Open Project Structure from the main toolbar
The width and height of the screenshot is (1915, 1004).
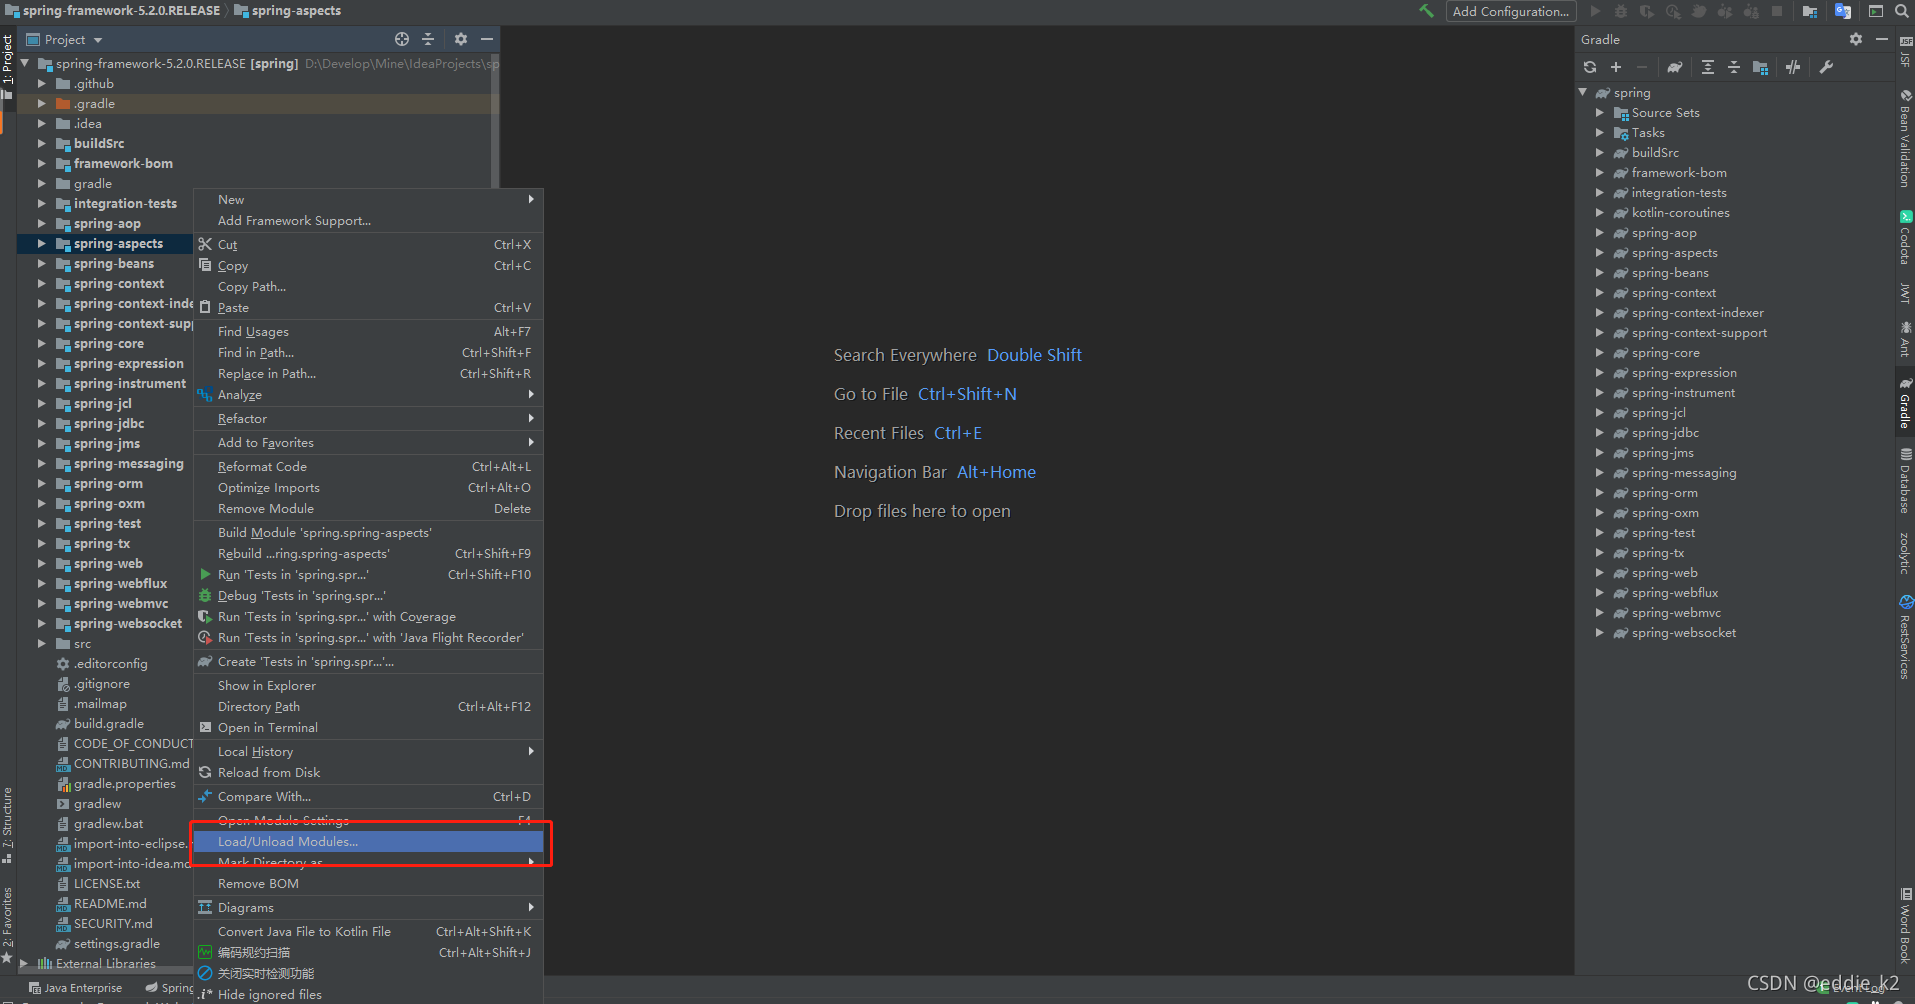pos(1810,11)
